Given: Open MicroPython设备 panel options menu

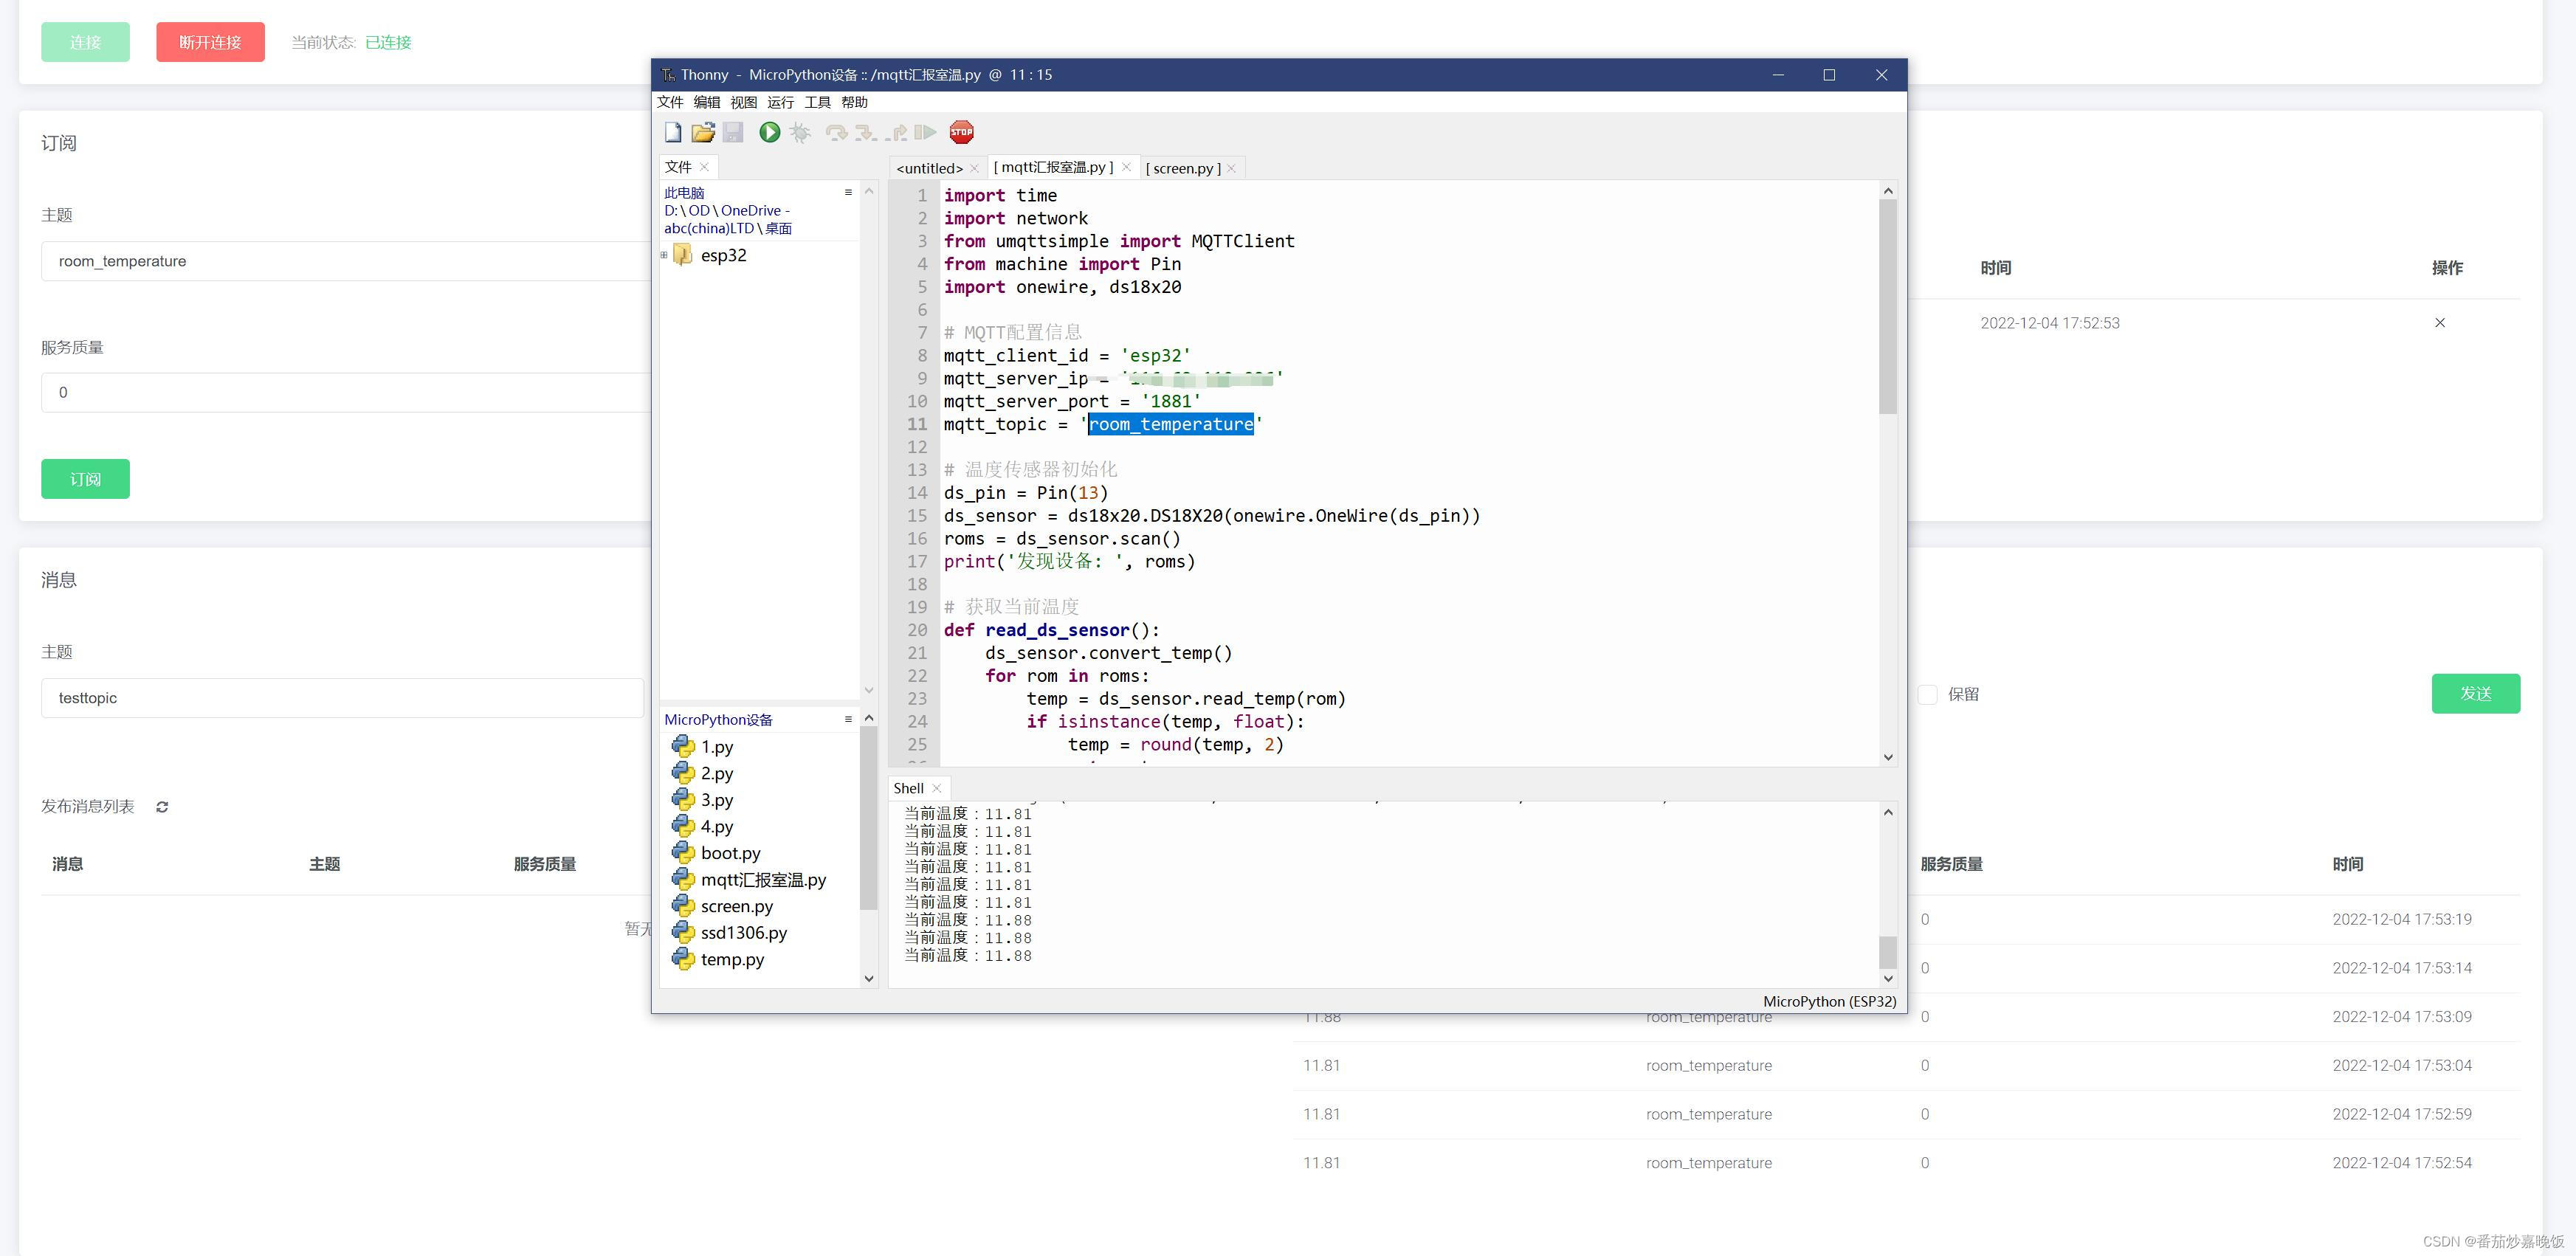Looking at the screenshot, I should (x=848, y=719).
